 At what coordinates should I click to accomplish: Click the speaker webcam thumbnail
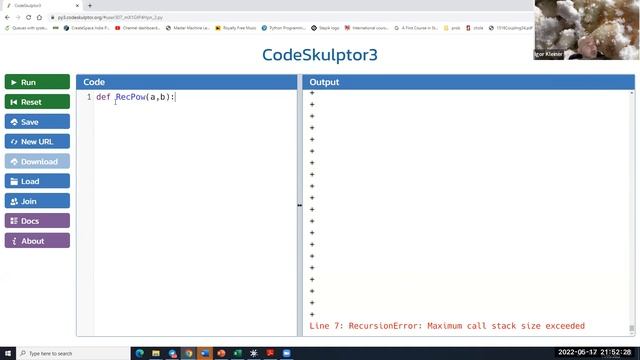(x=587, y=30)
